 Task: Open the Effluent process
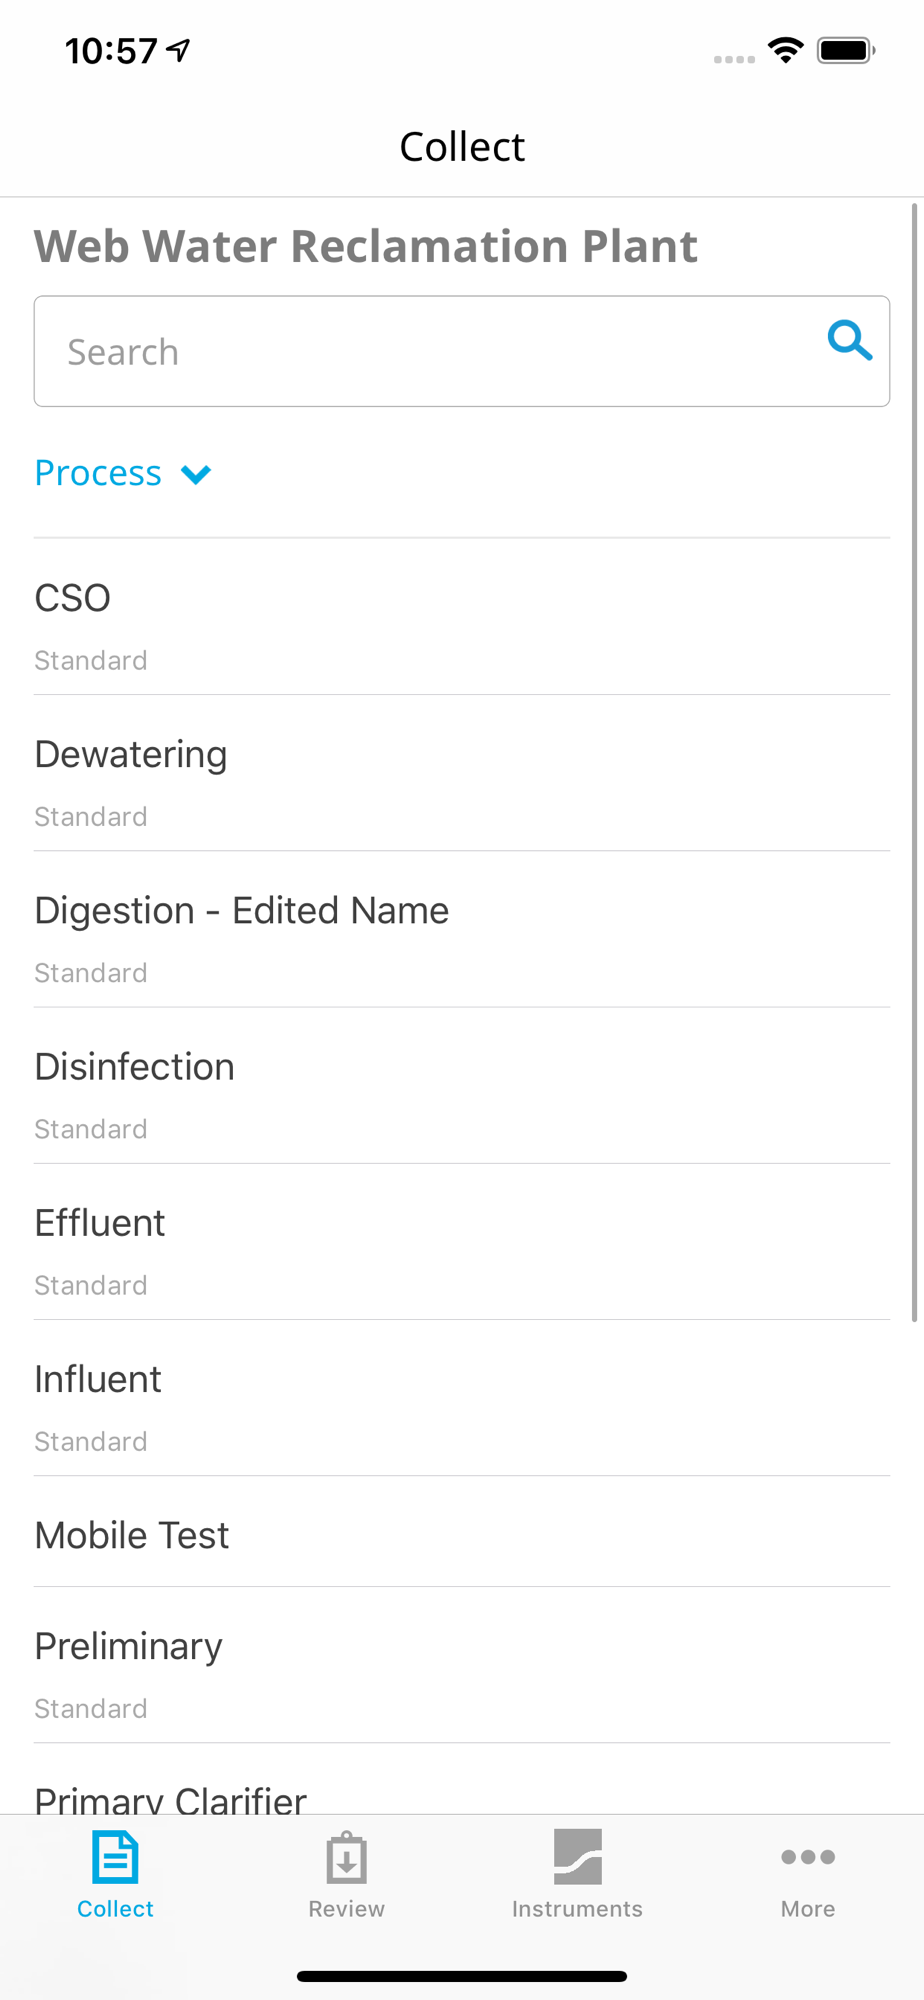462,1241
